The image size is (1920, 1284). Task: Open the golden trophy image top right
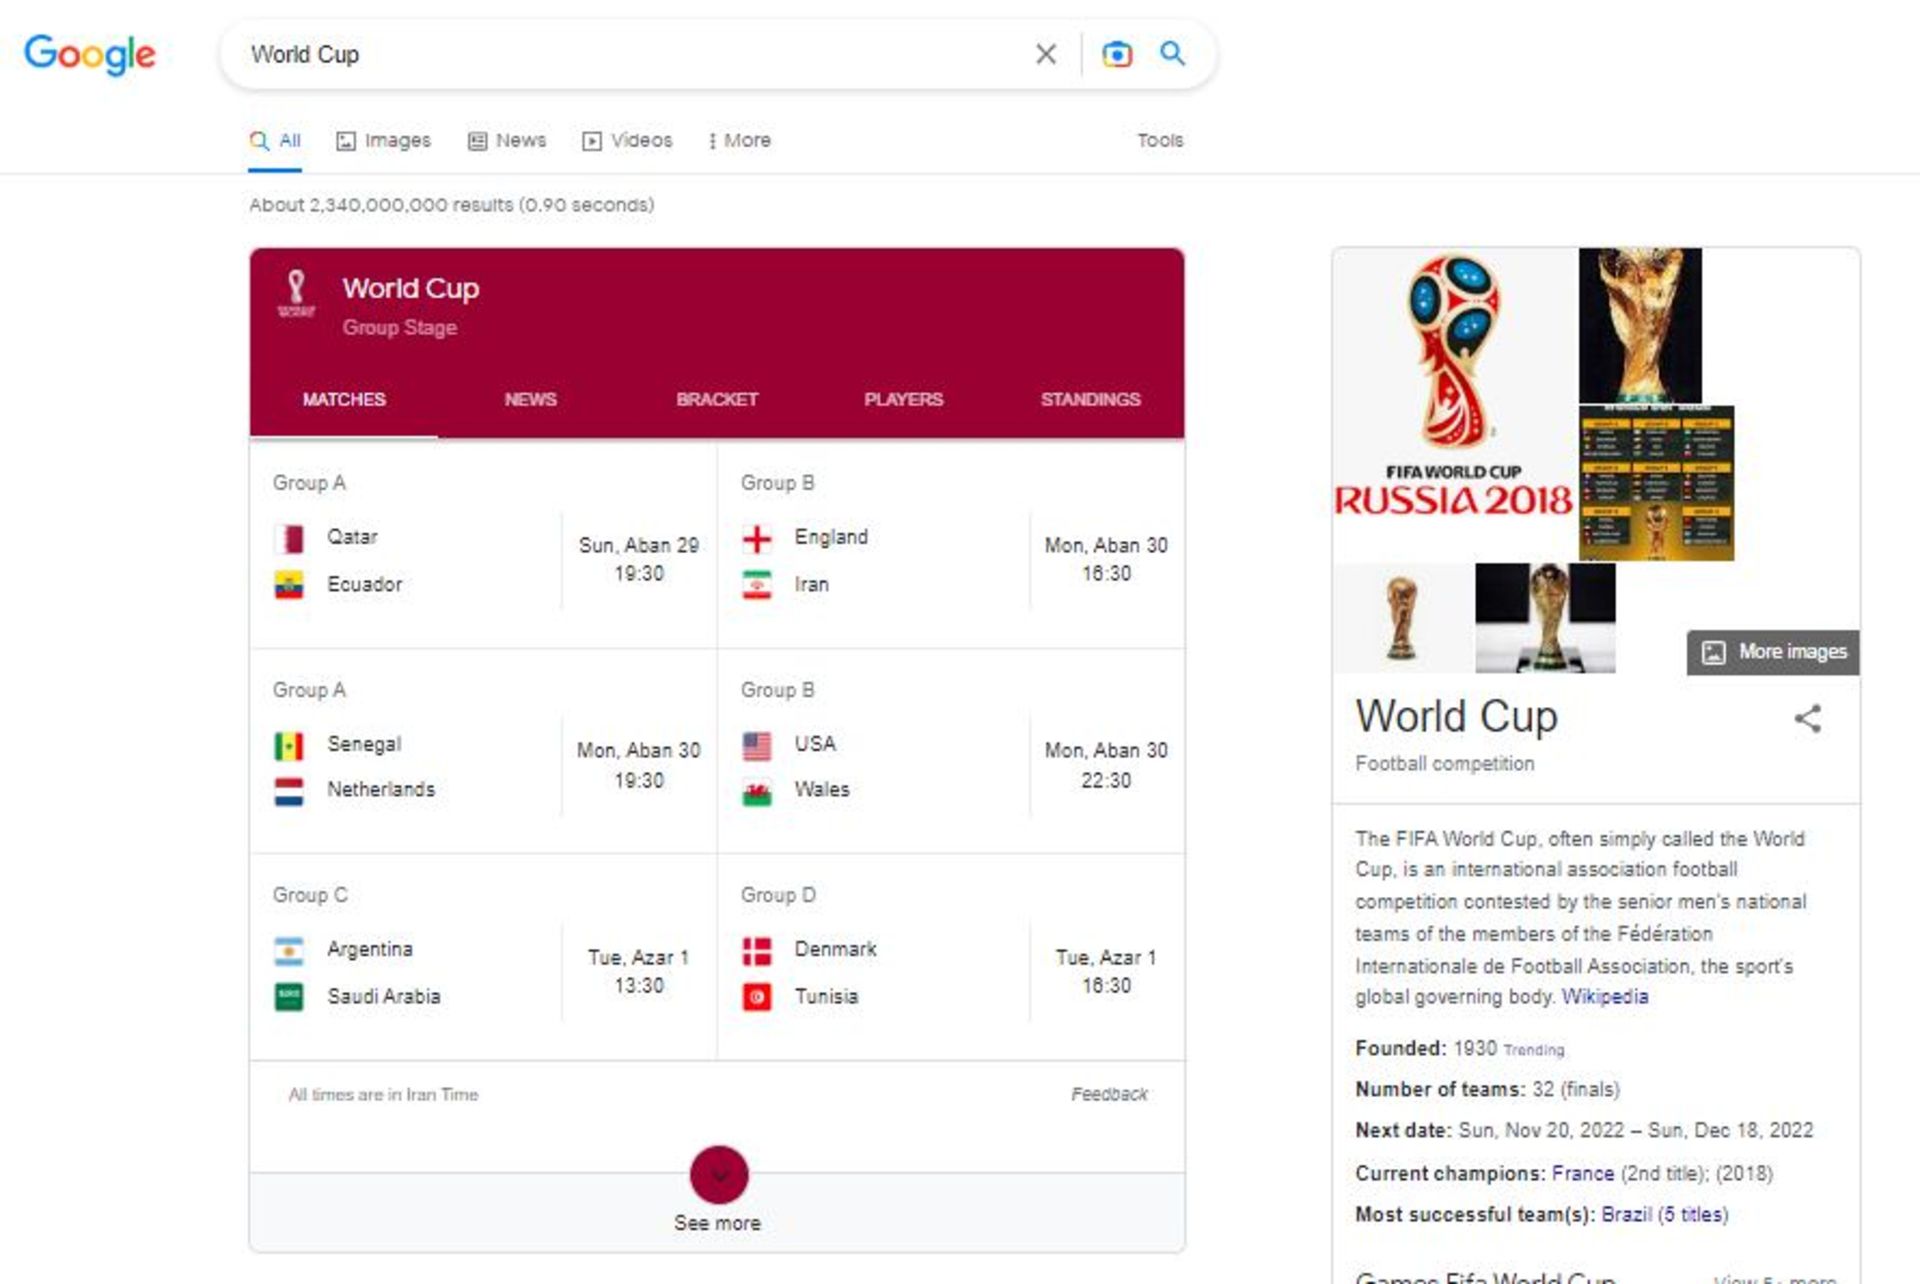click(1640, 325)
